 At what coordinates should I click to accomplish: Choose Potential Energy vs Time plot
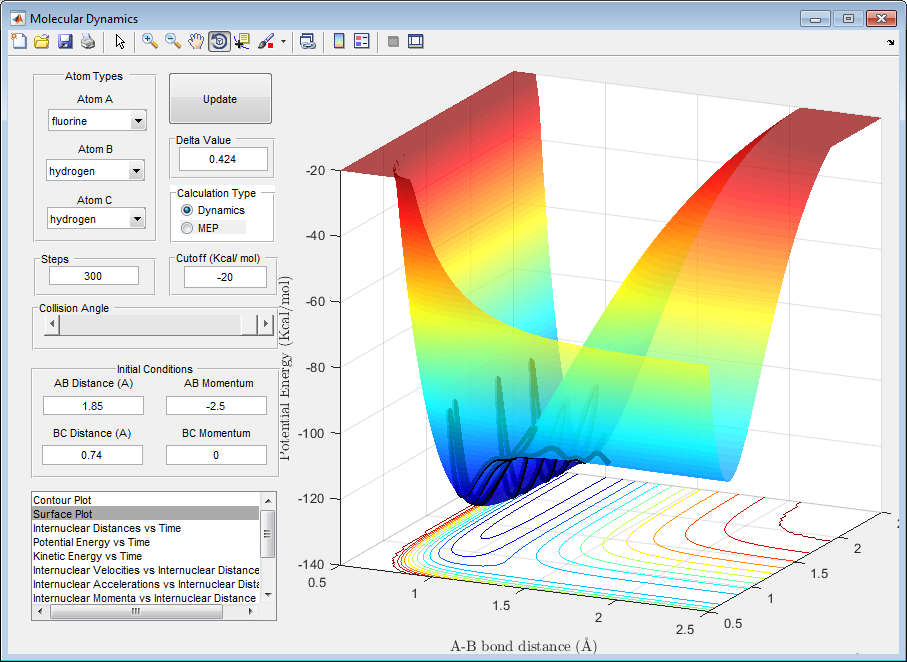[92, 542]
